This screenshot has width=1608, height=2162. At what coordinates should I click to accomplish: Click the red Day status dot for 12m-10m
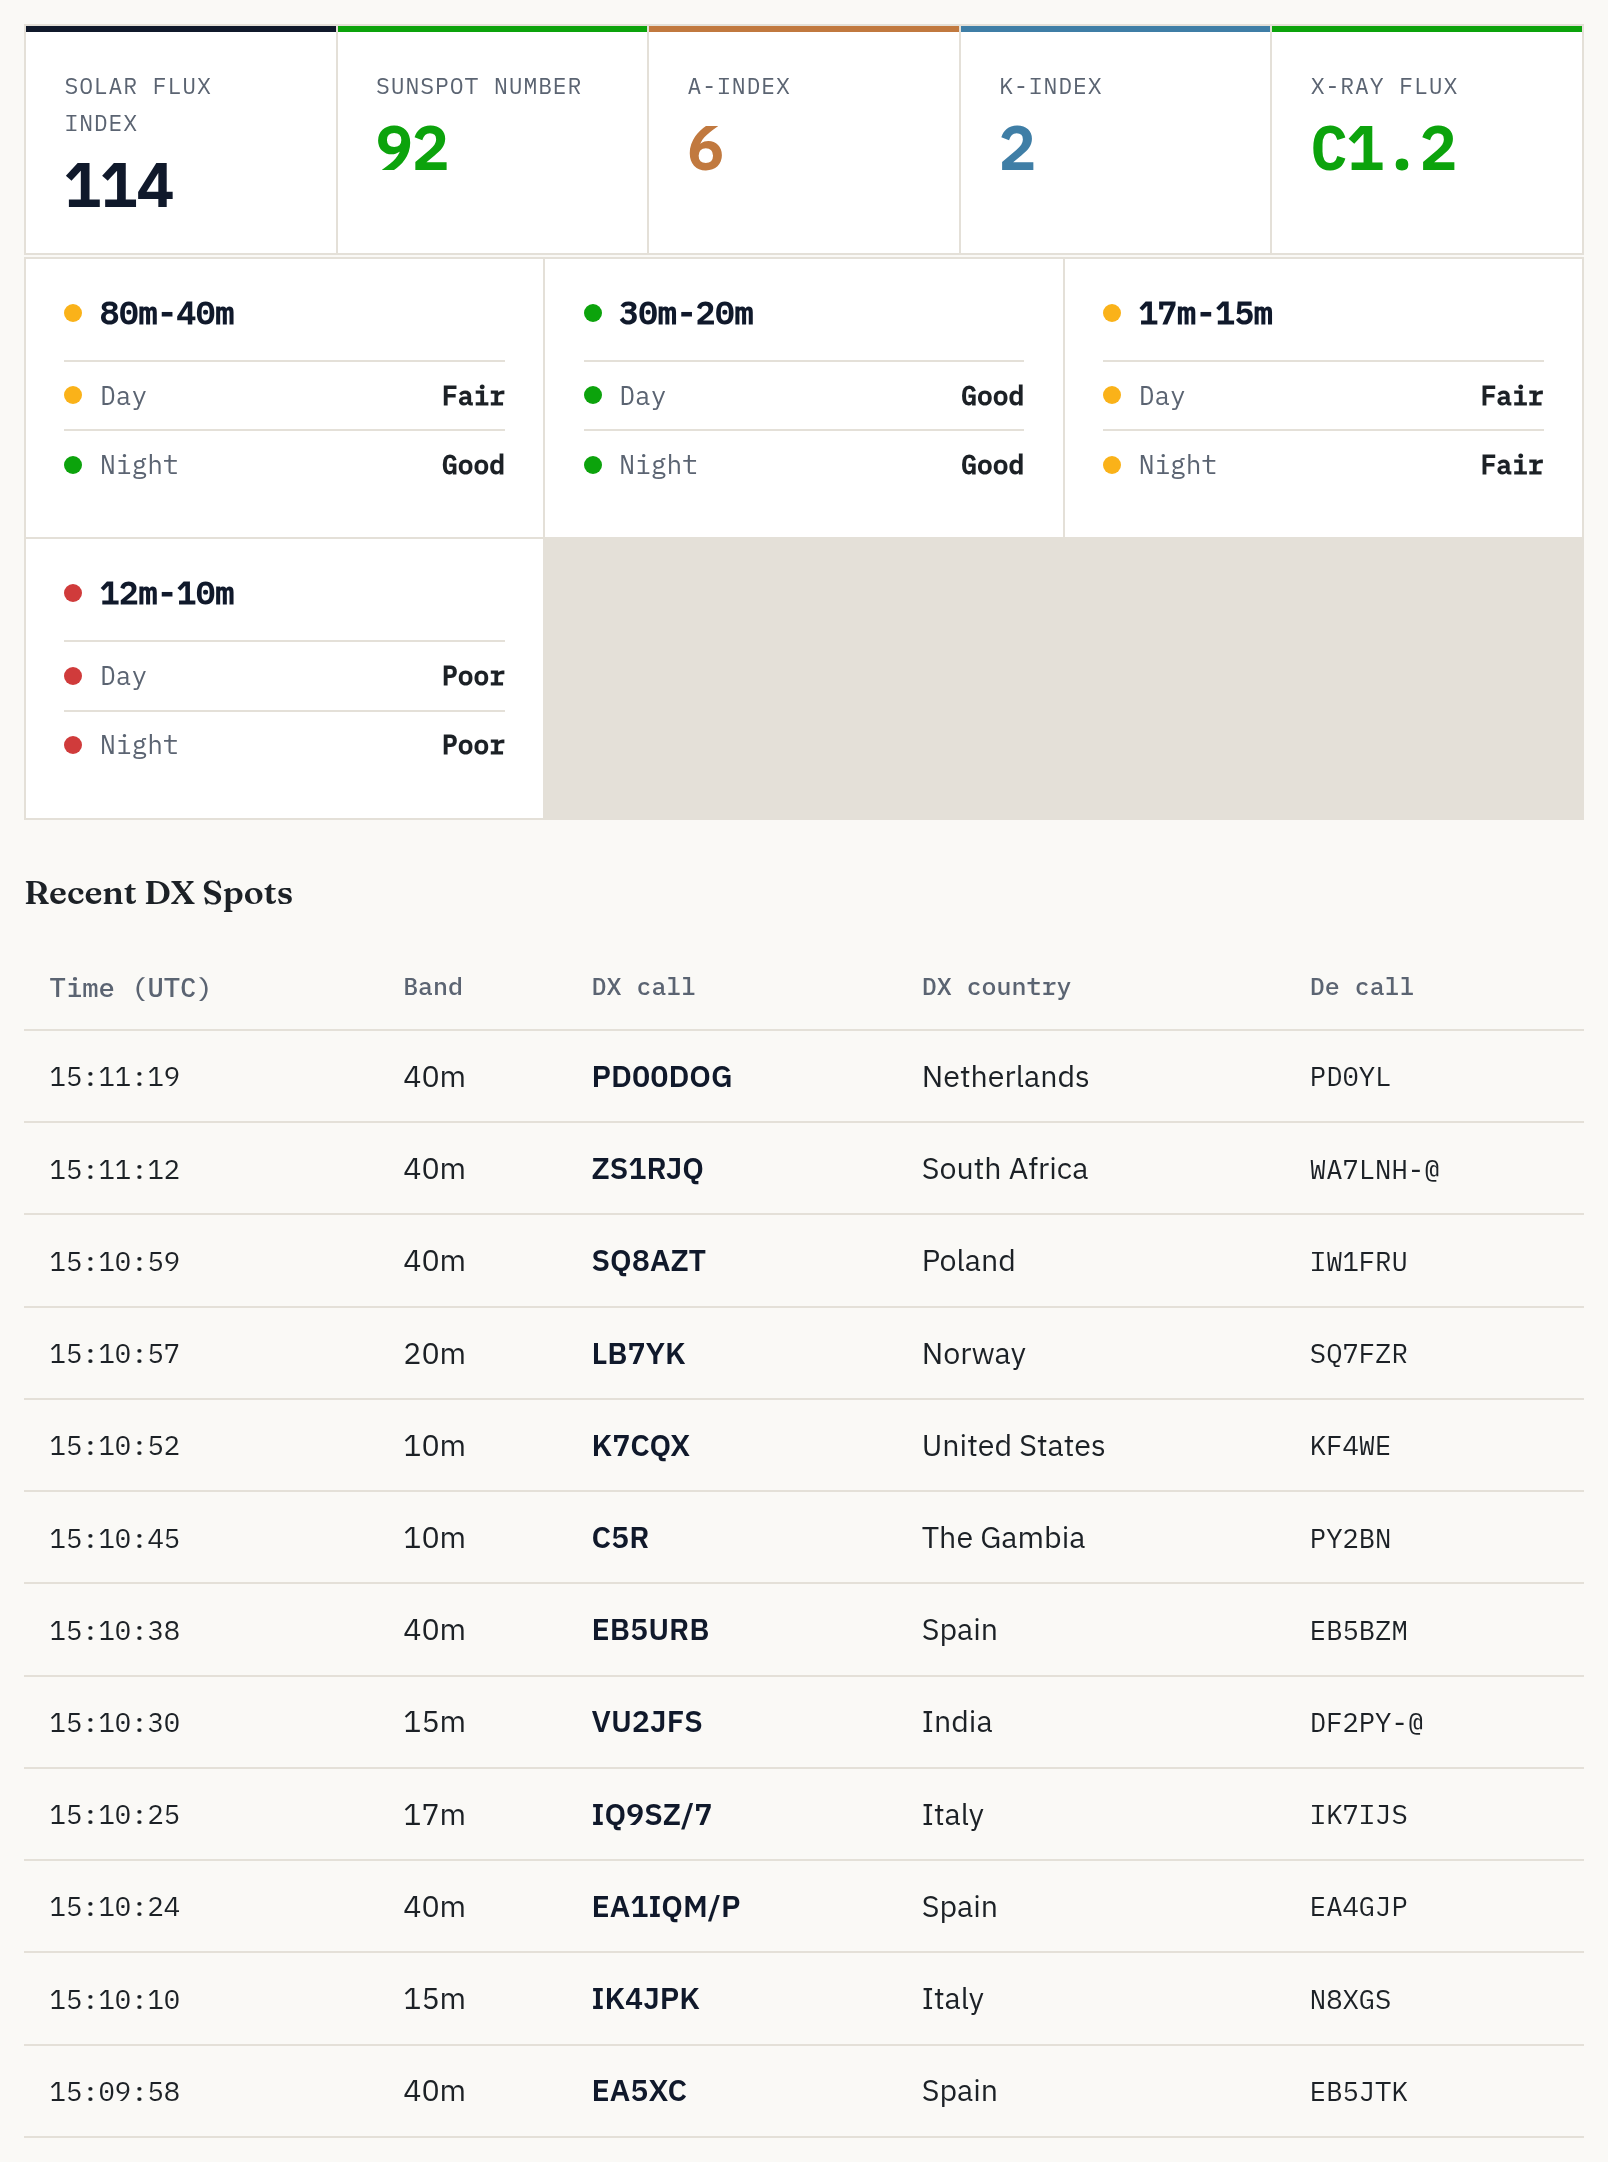tap(73, 676)
